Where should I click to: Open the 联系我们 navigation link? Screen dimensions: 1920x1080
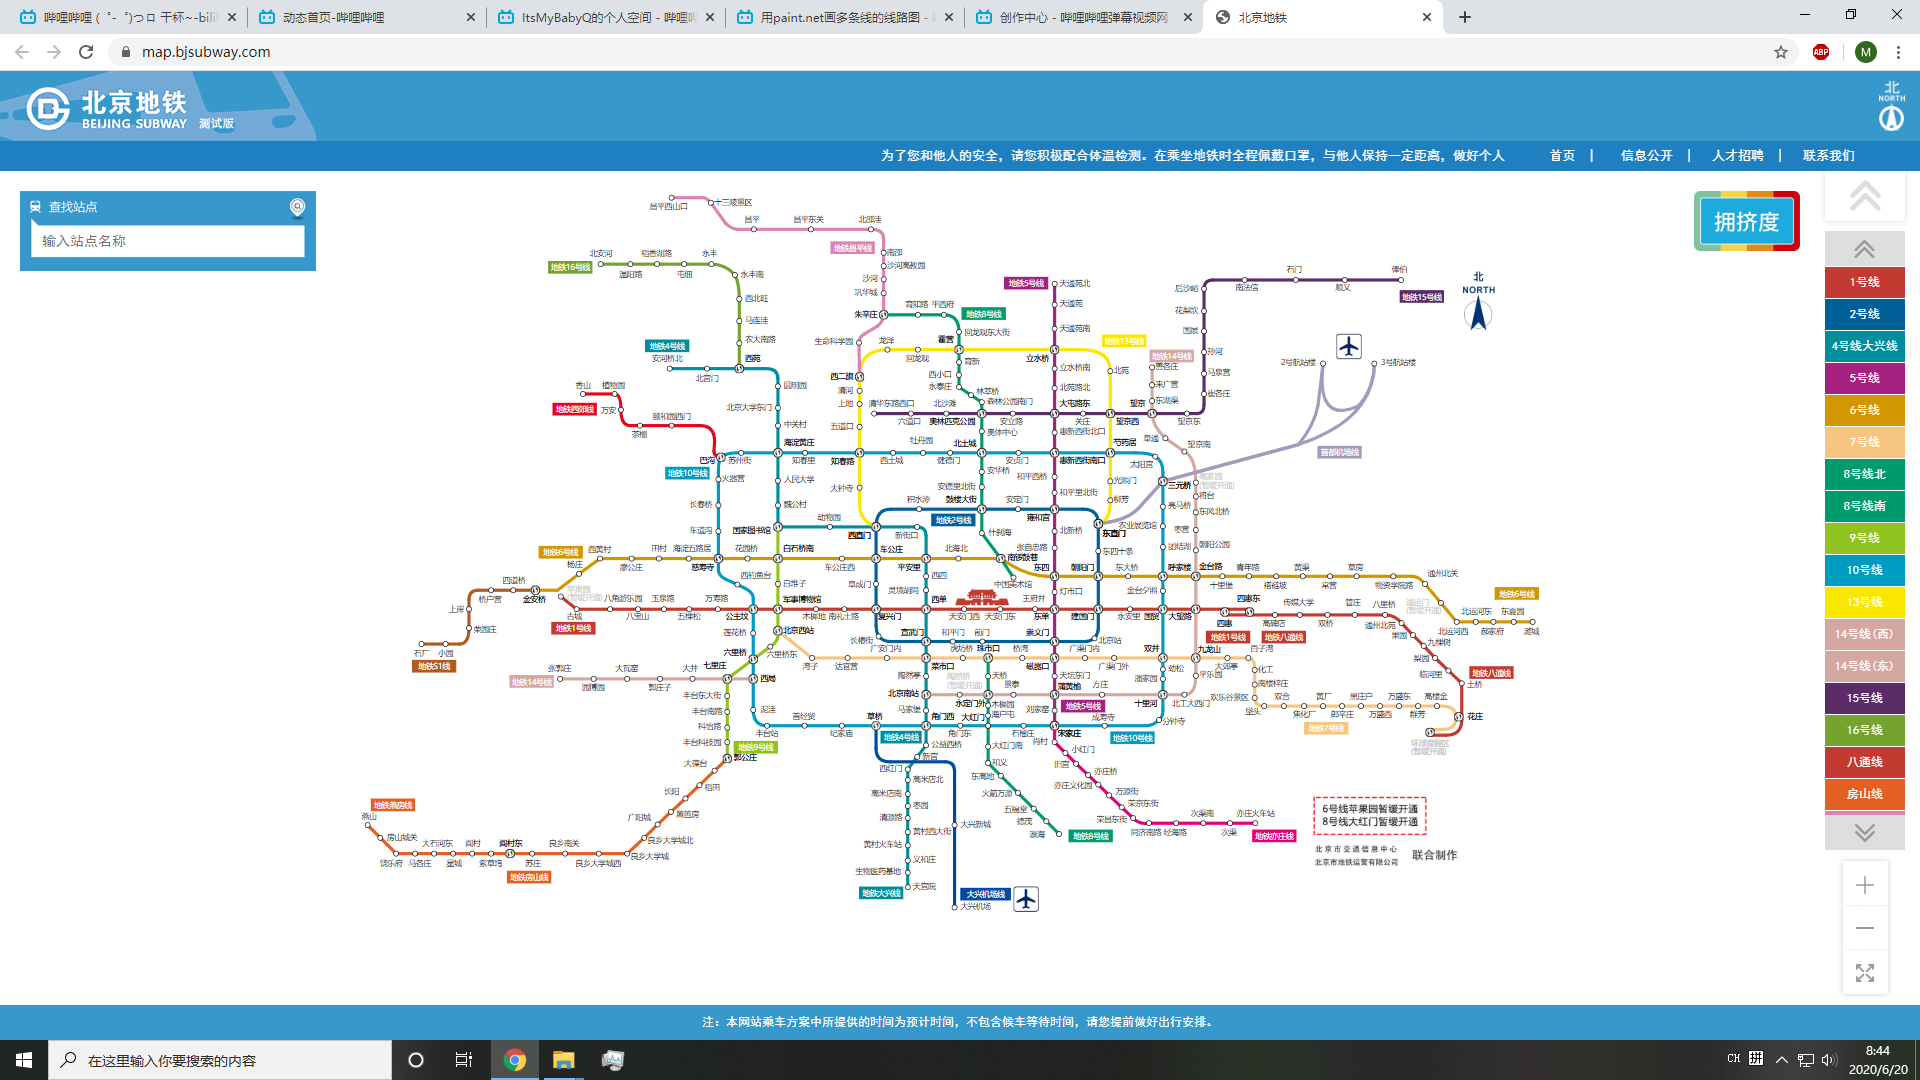[x=1828, y=155]
